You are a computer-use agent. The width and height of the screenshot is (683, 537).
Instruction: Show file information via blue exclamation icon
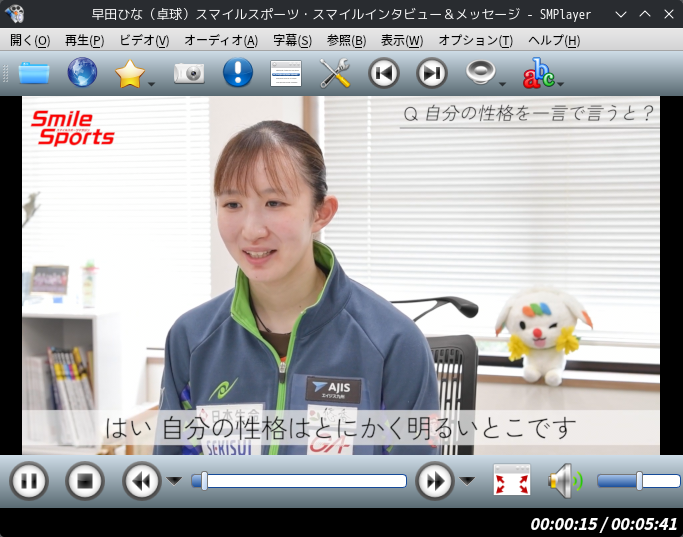238,72
